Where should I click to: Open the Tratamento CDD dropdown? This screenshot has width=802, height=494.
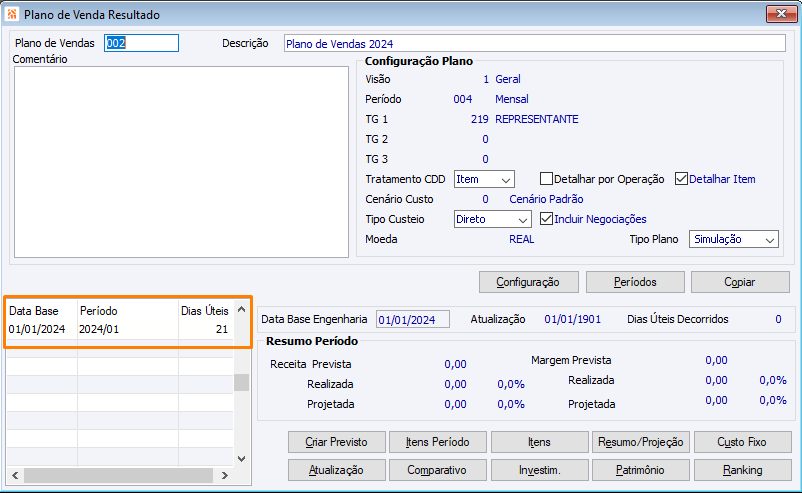(x=484, y=179)
